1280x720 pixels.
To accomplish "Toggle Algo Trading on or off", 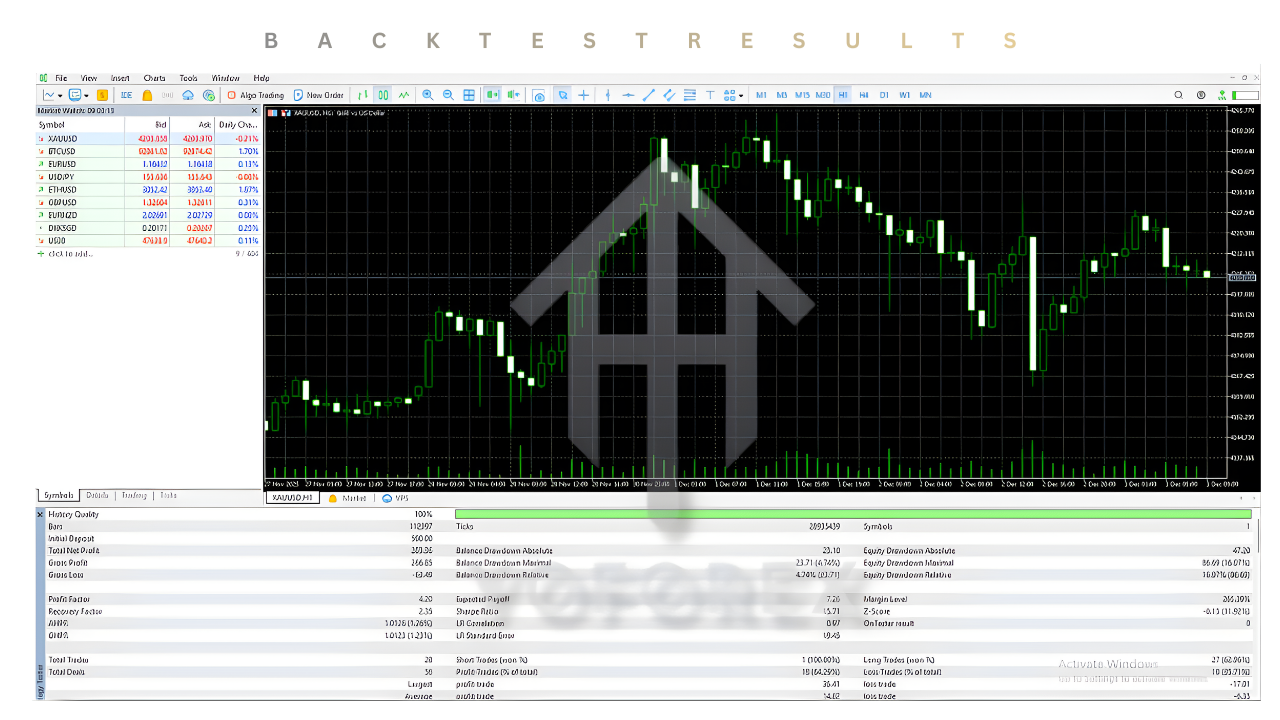I will click(x=255, y=95).
